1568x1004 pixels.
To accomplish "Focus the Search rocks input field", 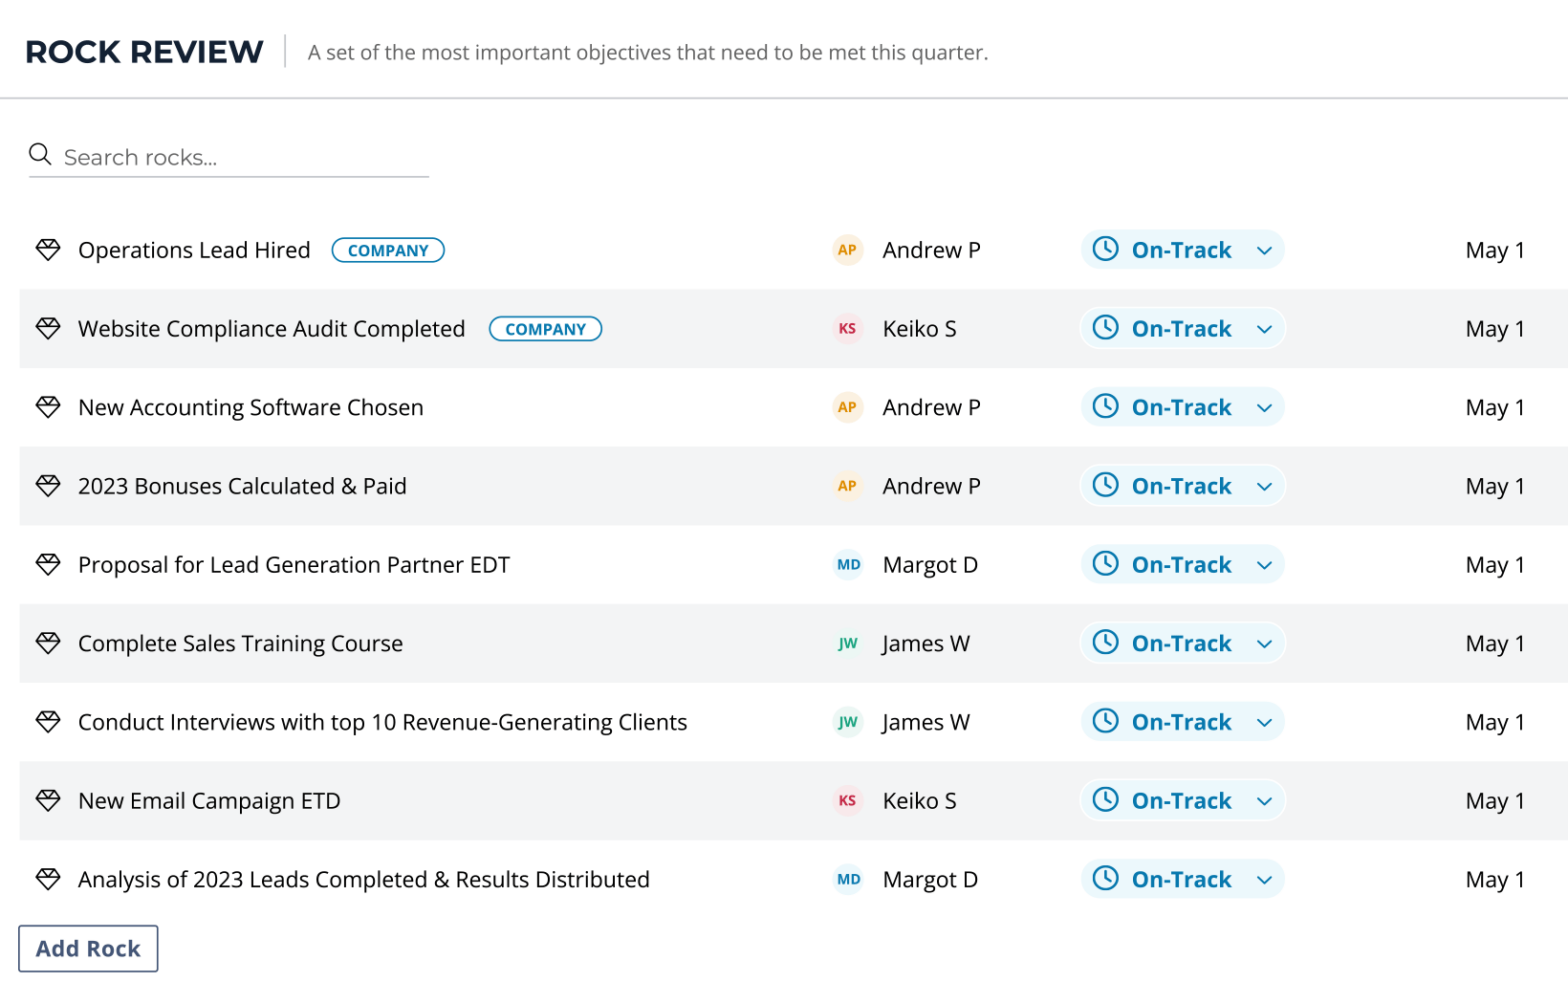I will pos(240,157).
